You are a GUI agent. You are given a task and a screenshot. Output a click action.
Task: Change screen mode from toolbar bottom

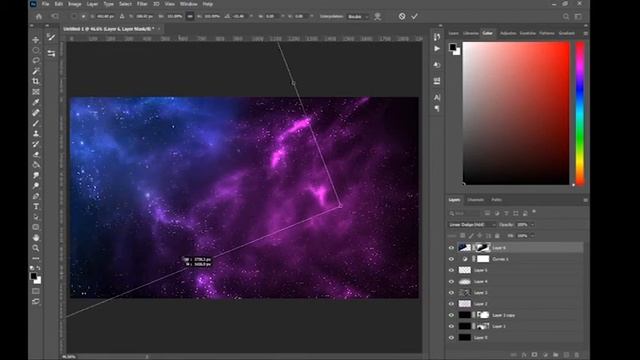36,302
